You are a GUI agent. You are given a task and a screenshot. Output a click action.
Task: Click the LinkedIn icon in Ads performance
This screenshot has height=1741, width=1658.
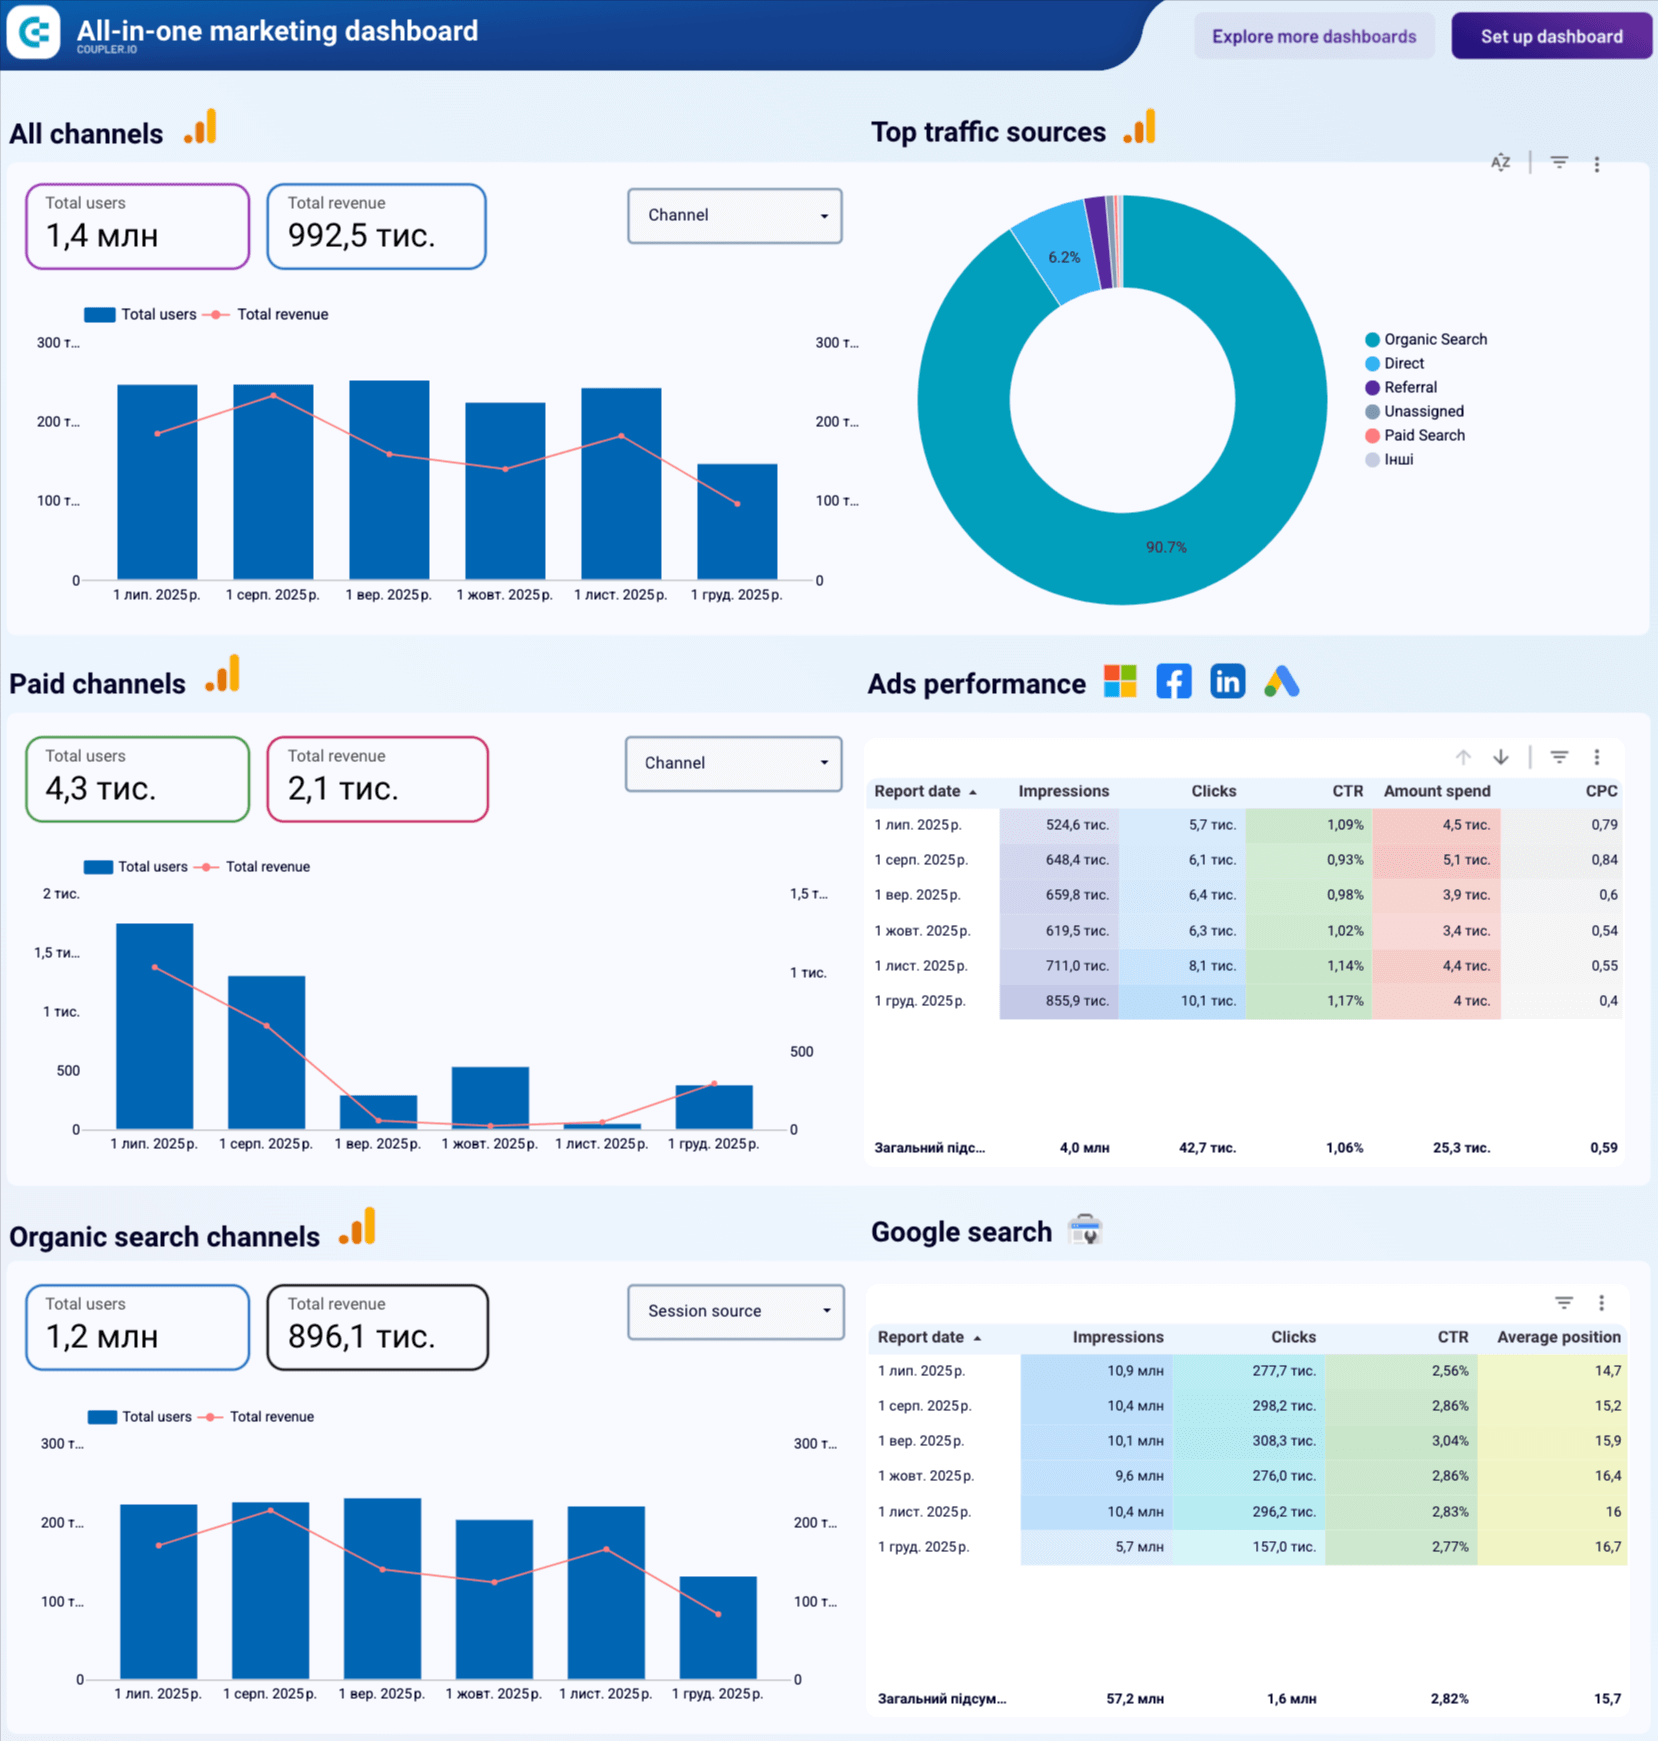(x=1227, y=681)
